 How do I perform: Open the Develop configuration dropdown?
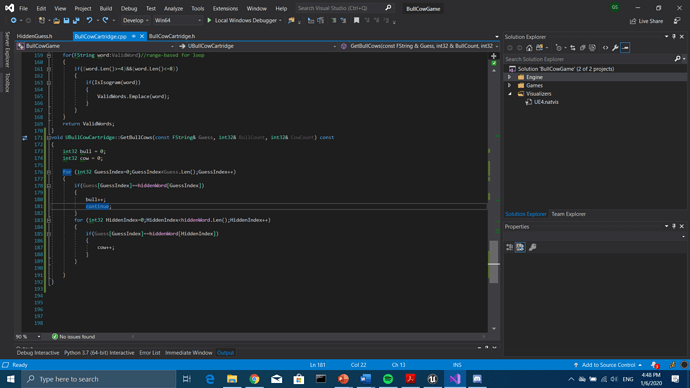pyautogui.click(x=136, y=20)
